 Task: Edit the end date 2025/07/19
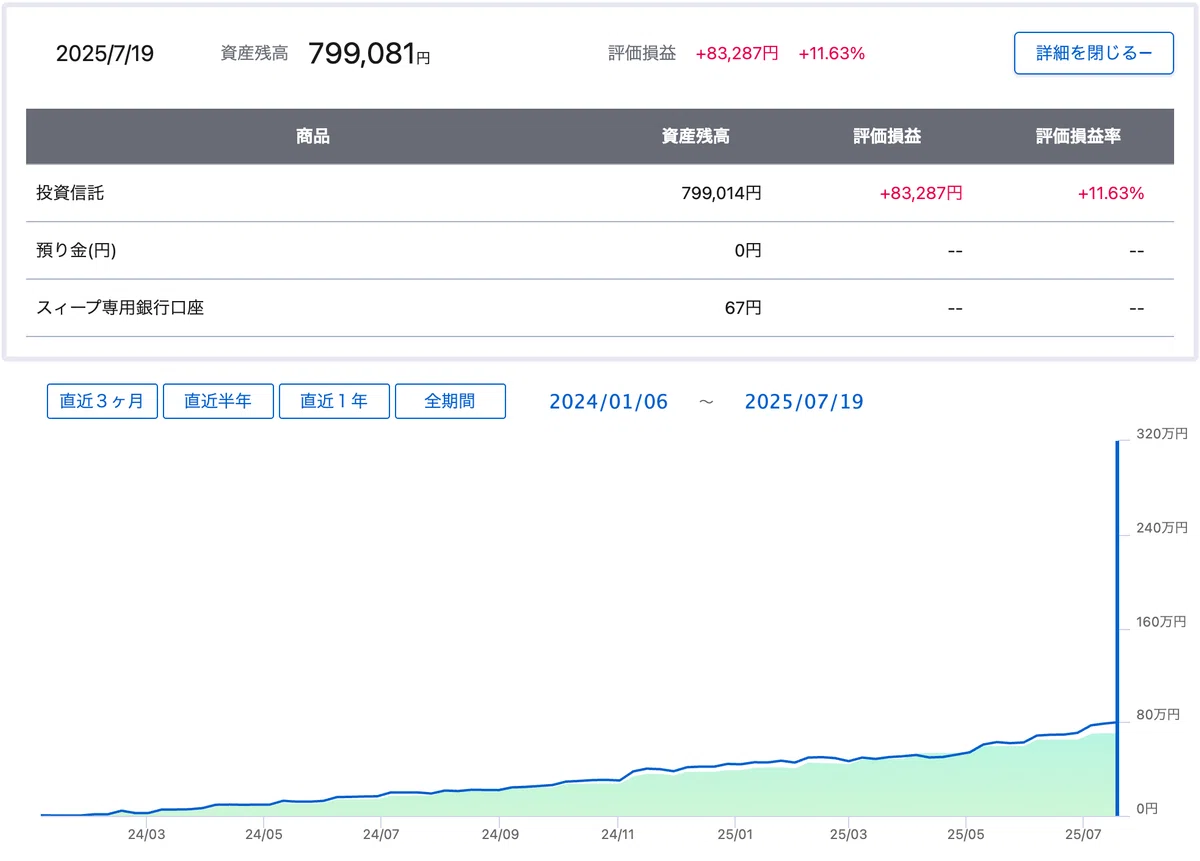click(x=804, y=402)
